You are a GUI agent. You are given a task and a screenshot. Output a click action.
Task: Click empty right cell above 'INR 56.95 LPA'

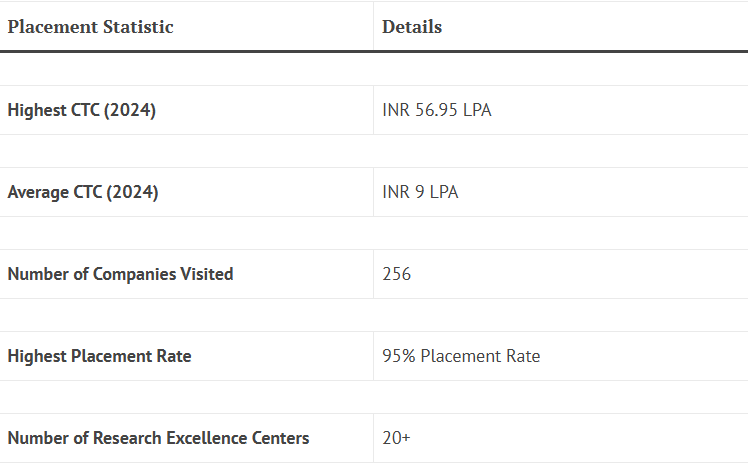pos(560,69)
